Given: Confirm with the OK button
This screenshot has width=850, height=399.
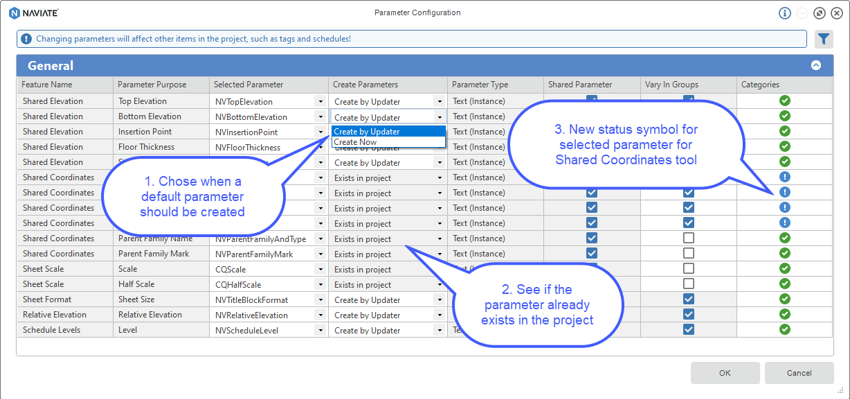Looking at the screenshot, I should coord(725,373).
